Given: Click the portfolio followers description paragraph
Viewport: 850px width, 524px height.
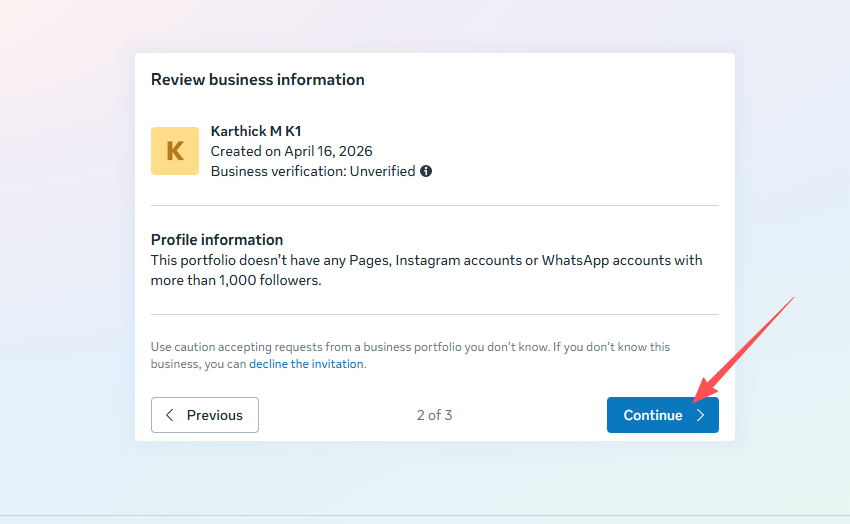Looking at the screenshot, I should tap(426, 270).
